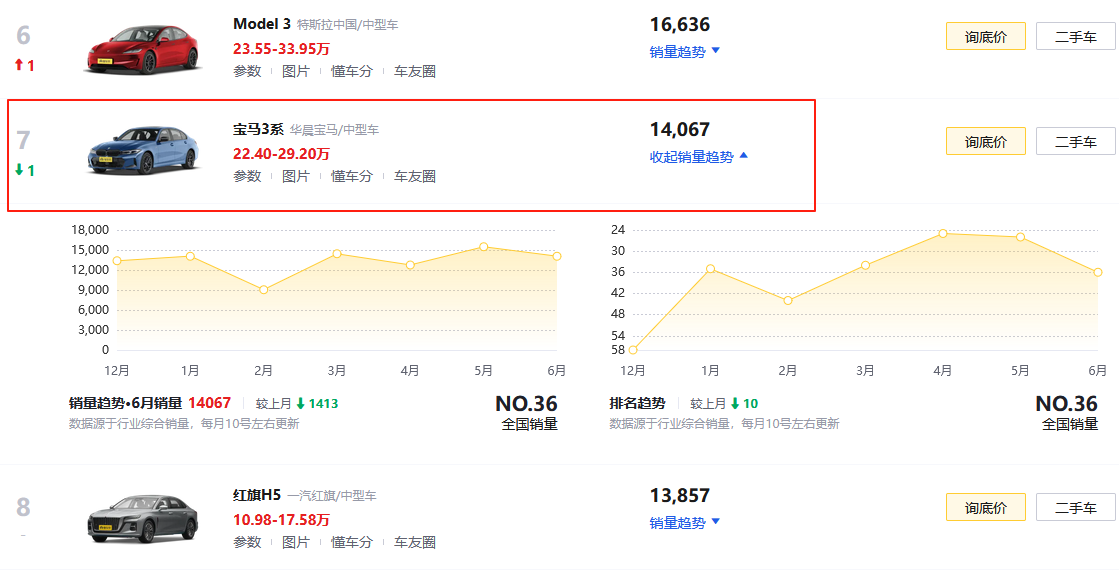Screen dimensions: 1119x582
Task: Open the 红旗H5 title link
Action: tap(257, 495)
